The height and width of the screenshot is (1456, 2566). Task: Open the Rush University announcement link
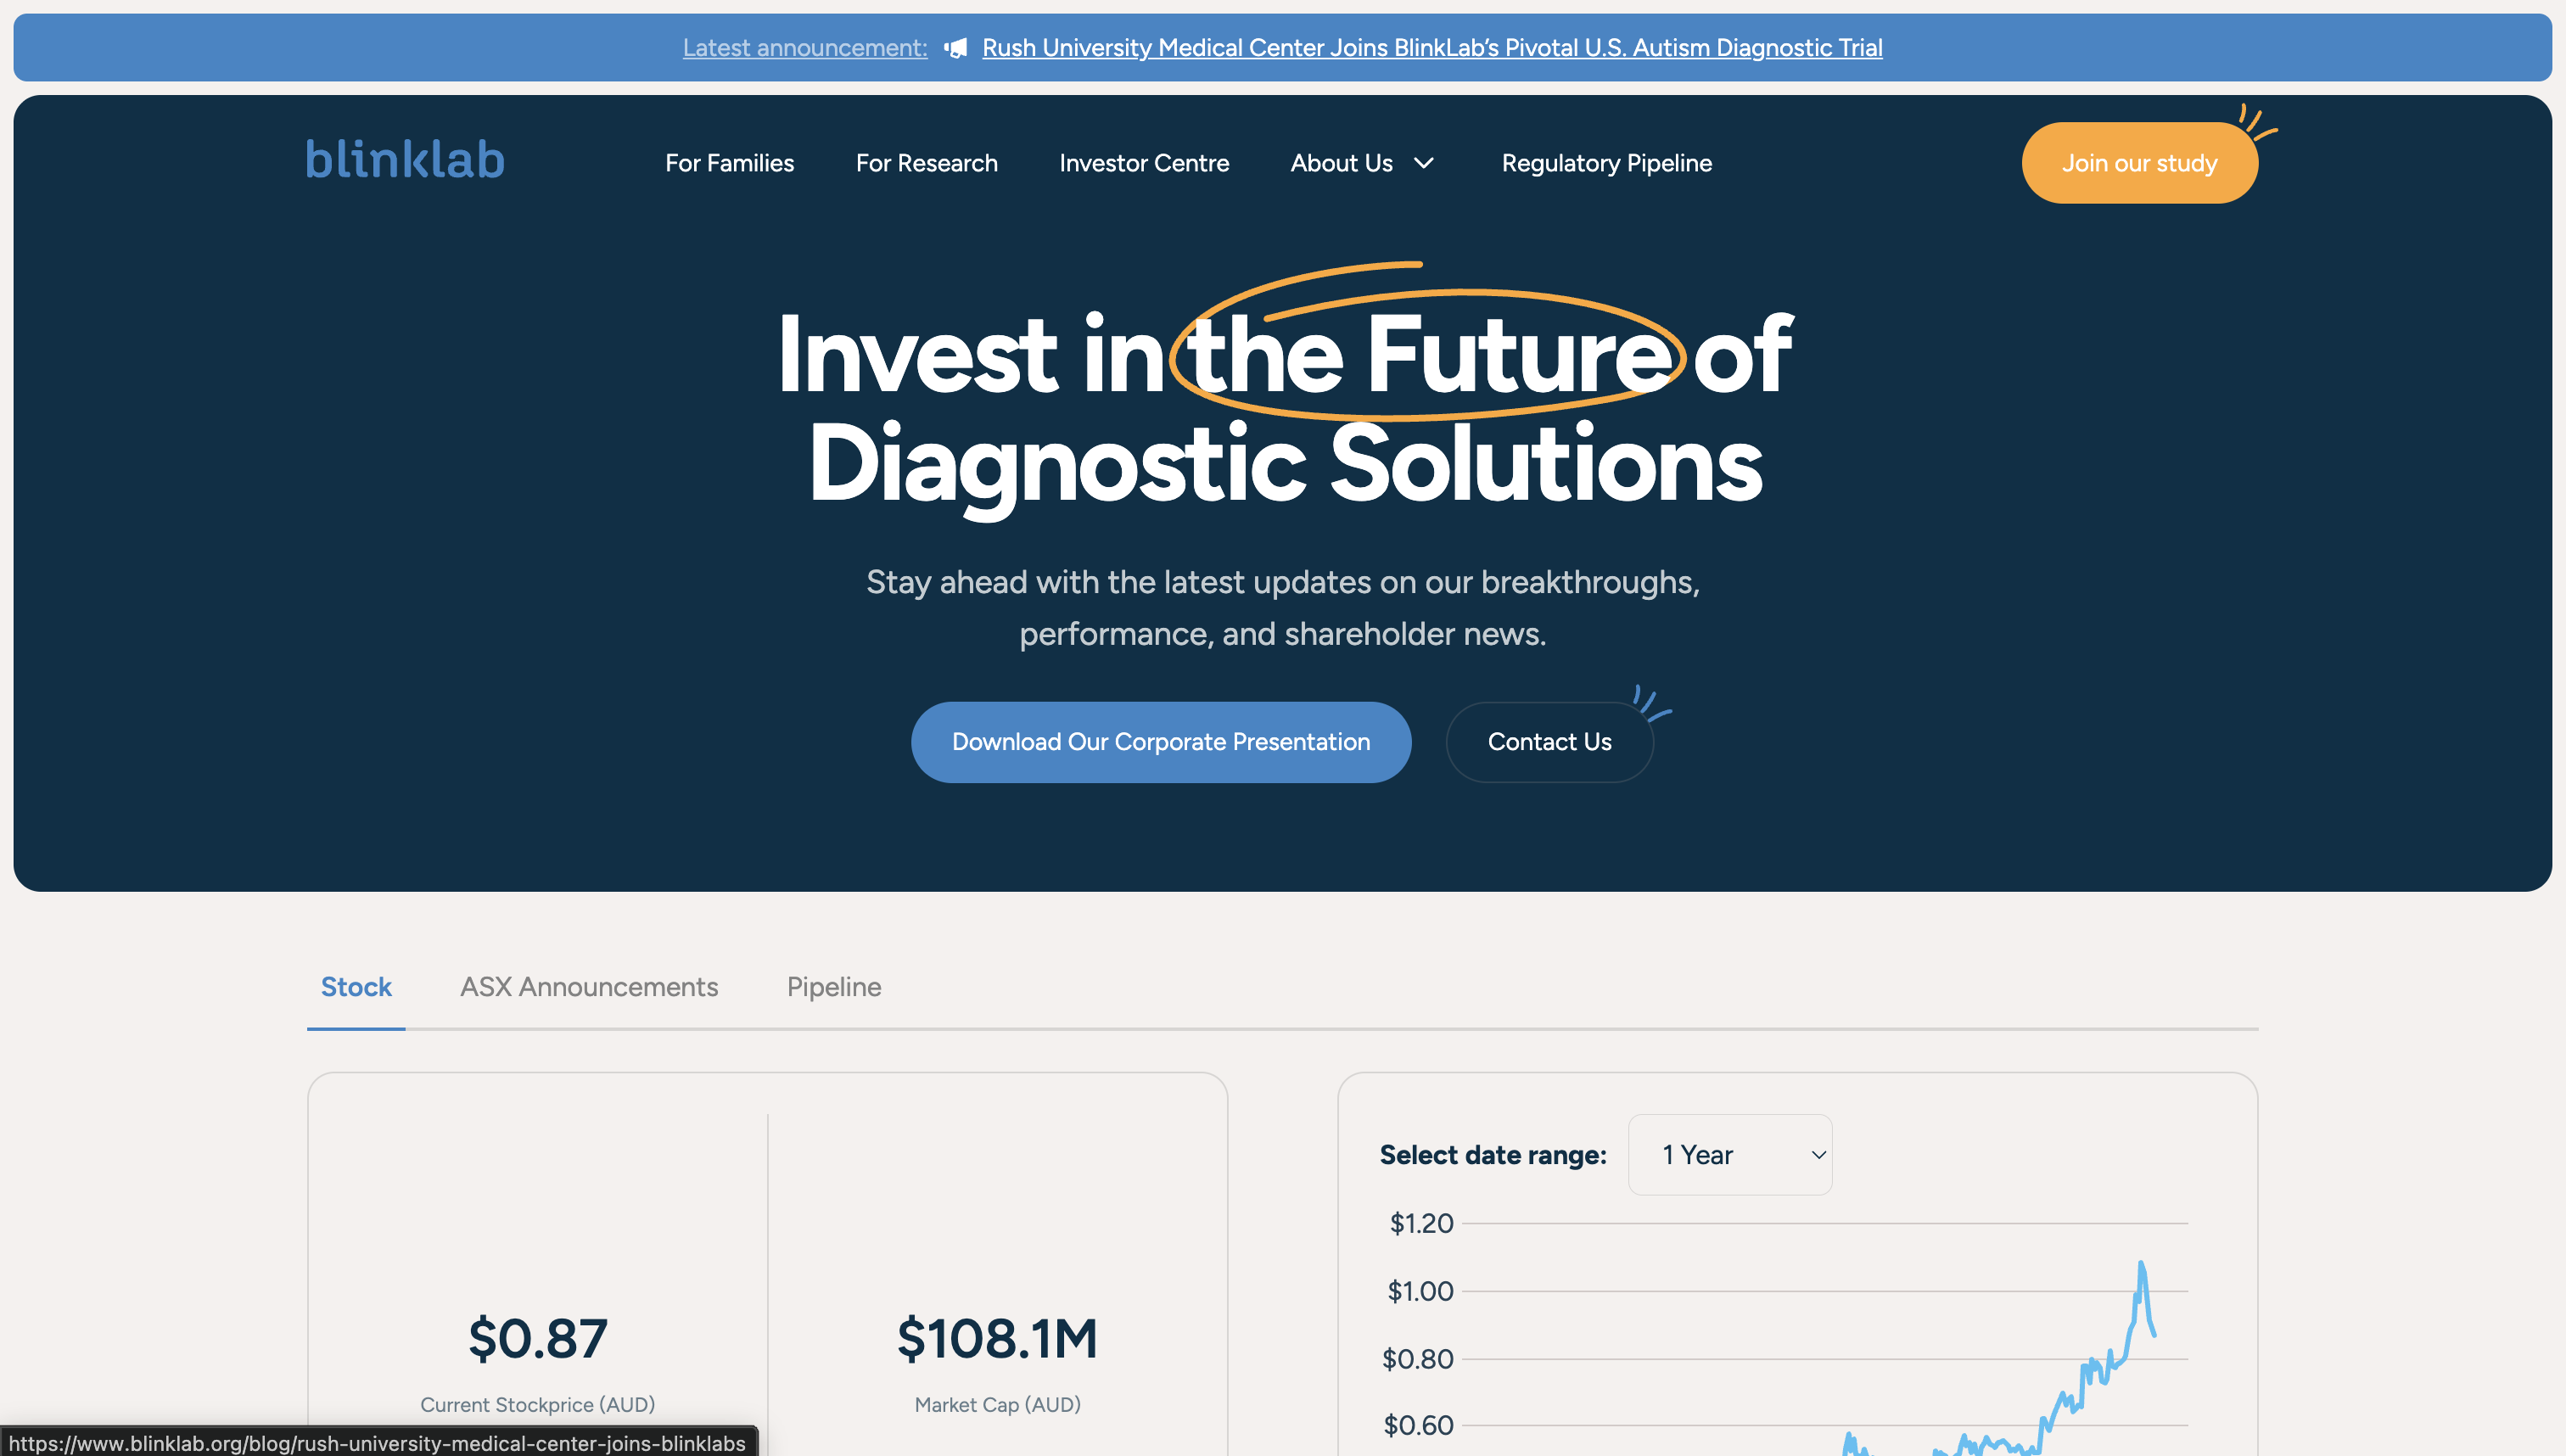pos(1431,48)
